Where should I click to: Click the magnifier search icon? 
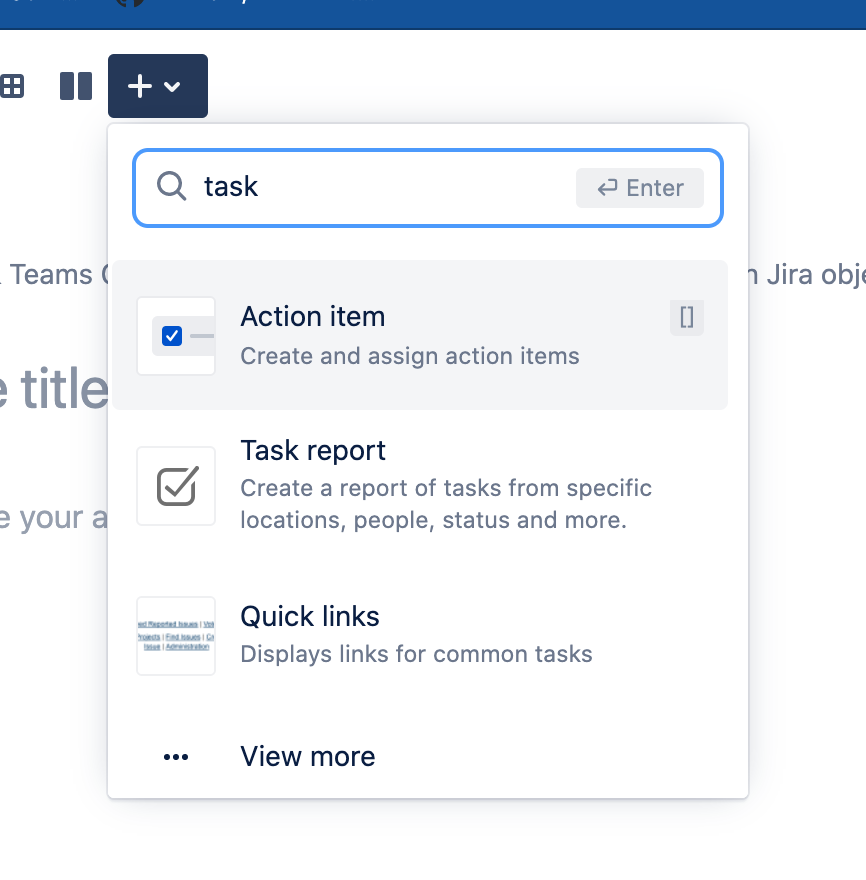171,186
